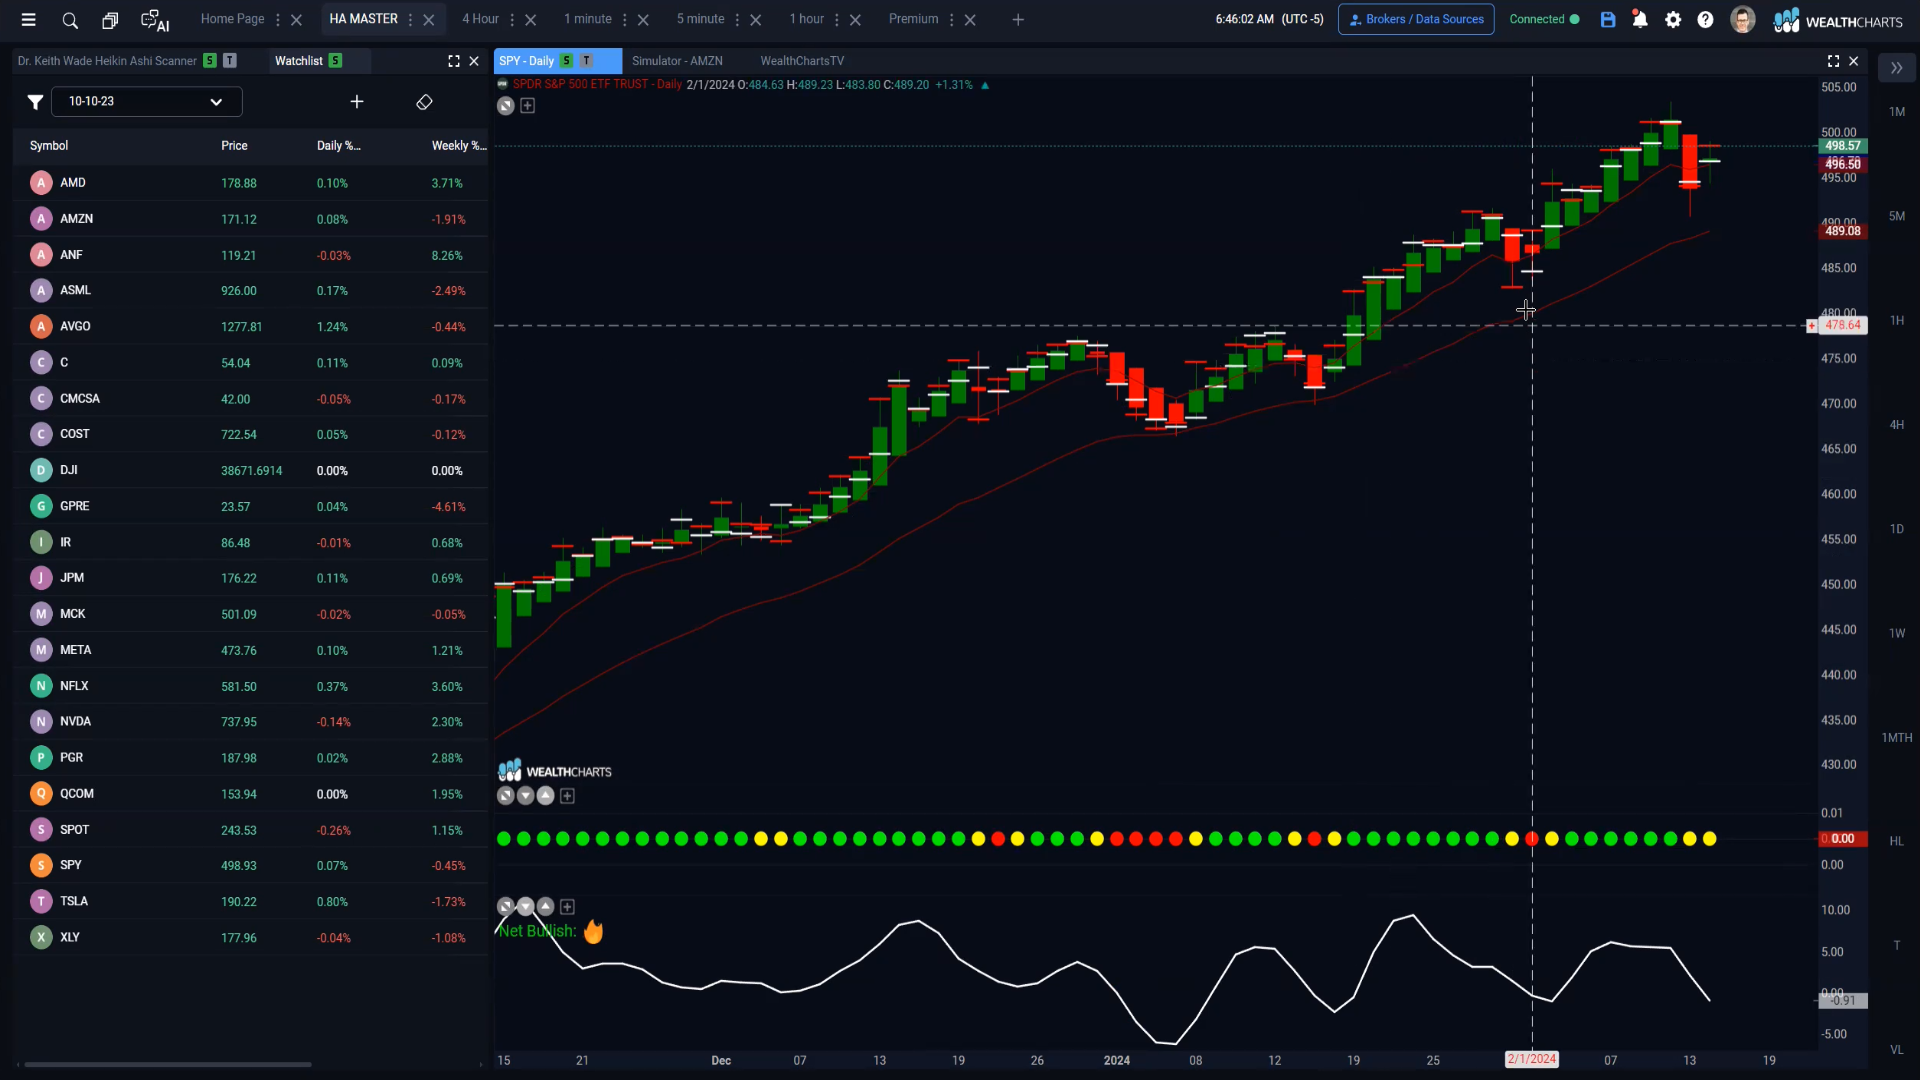The height and width of the screenshot is (1080, 1920).
Task: Select the NVDA row in the watchlist
Action: coord(251,722)
